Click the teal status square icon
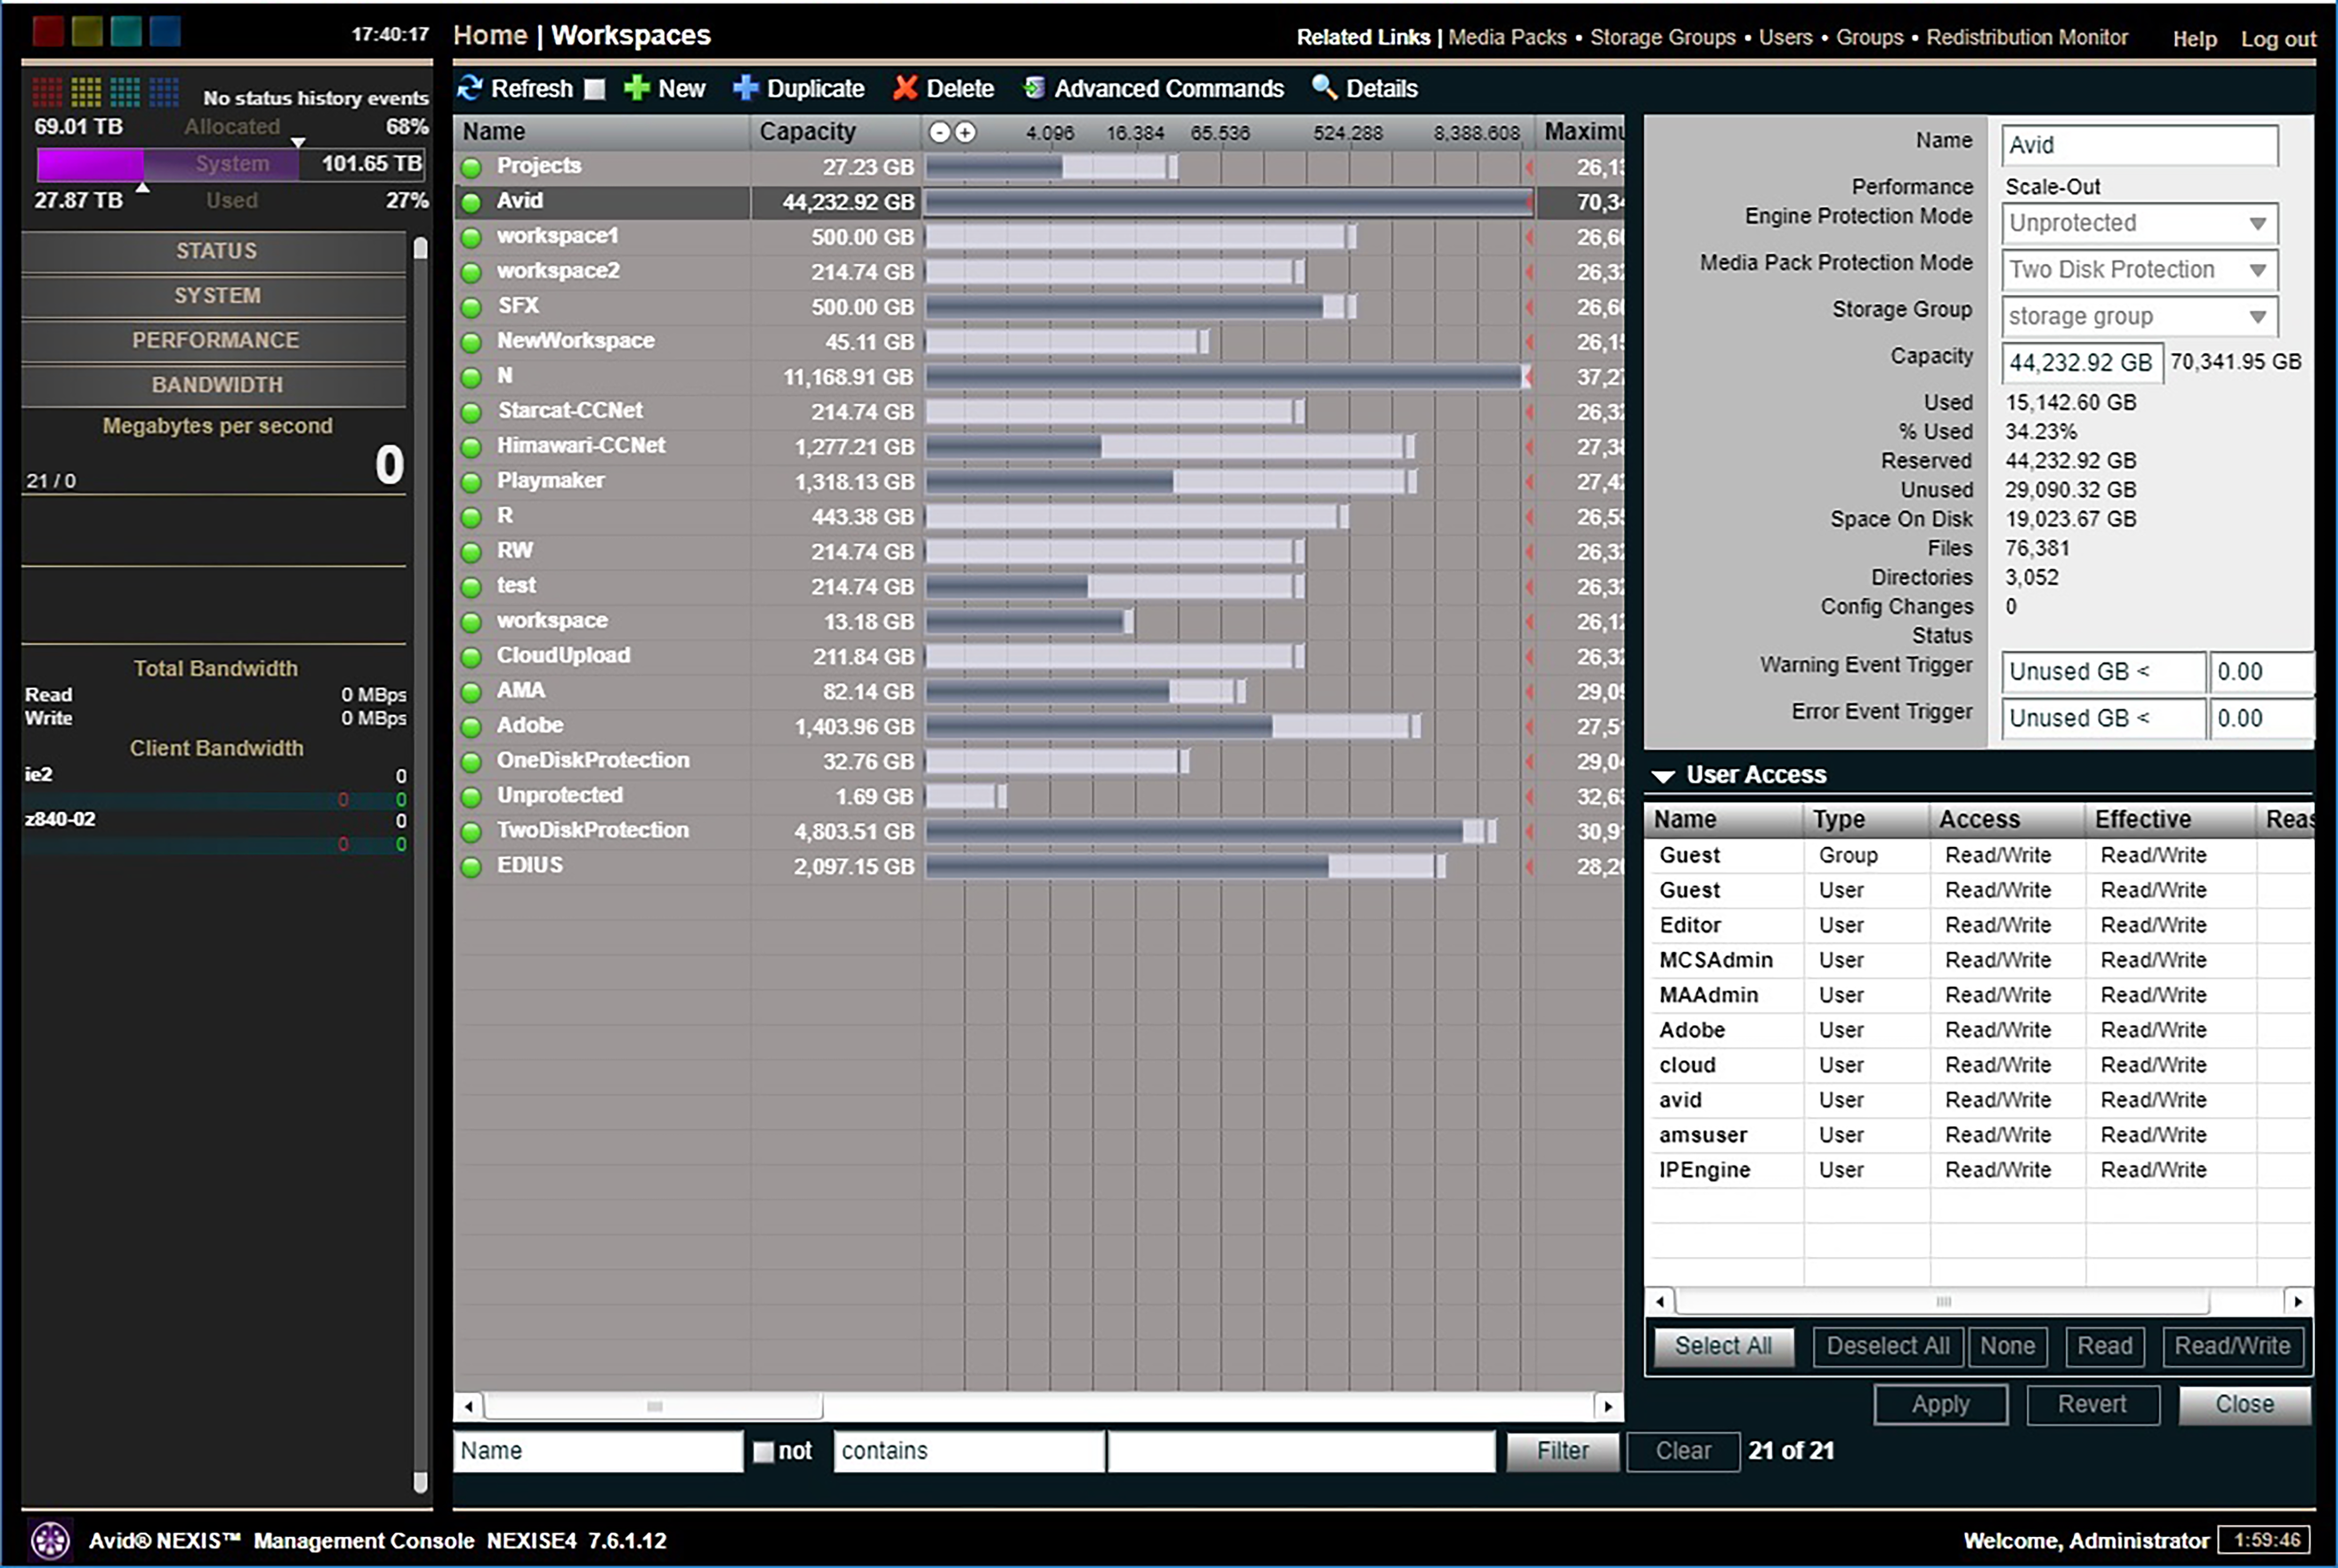Screen dimensions: 2338x1568 [126, 31]
